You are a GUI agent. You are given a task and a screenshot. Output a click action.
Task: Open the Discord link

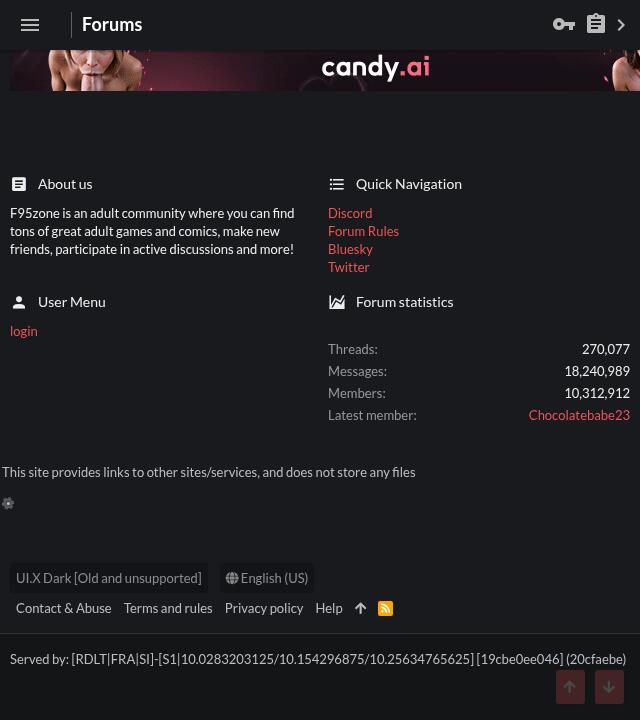[350, 213]
